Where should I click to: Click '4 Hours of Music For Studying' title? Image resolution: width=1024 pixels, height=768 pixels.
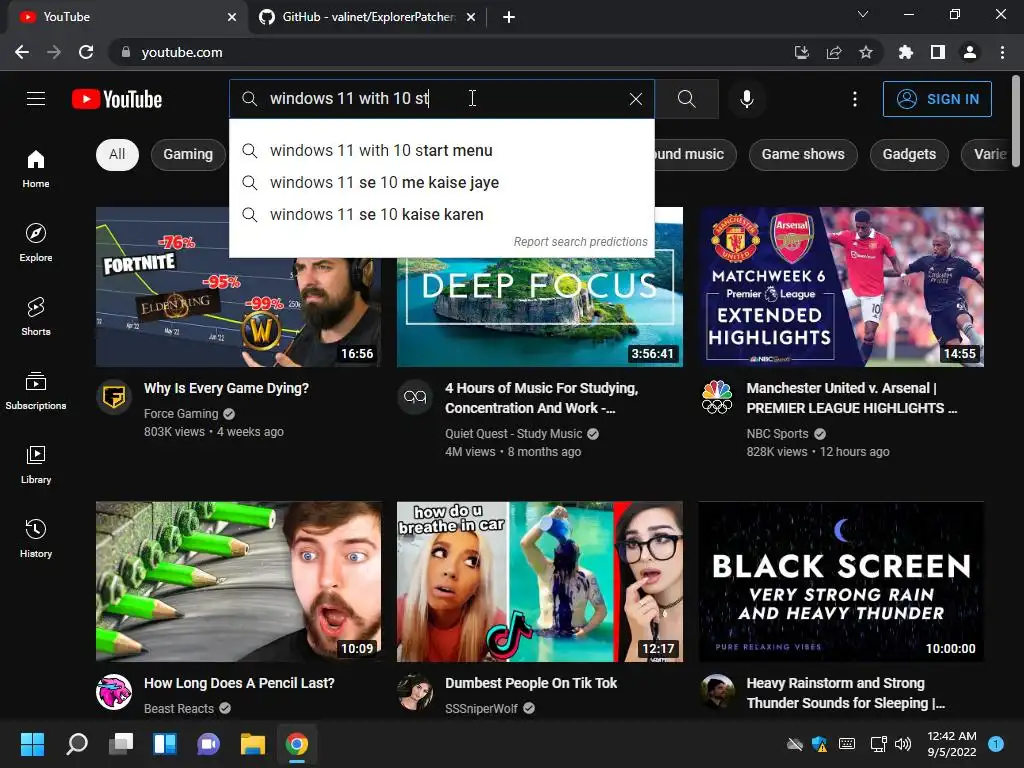pyautogui.click(x=541, y=398)
